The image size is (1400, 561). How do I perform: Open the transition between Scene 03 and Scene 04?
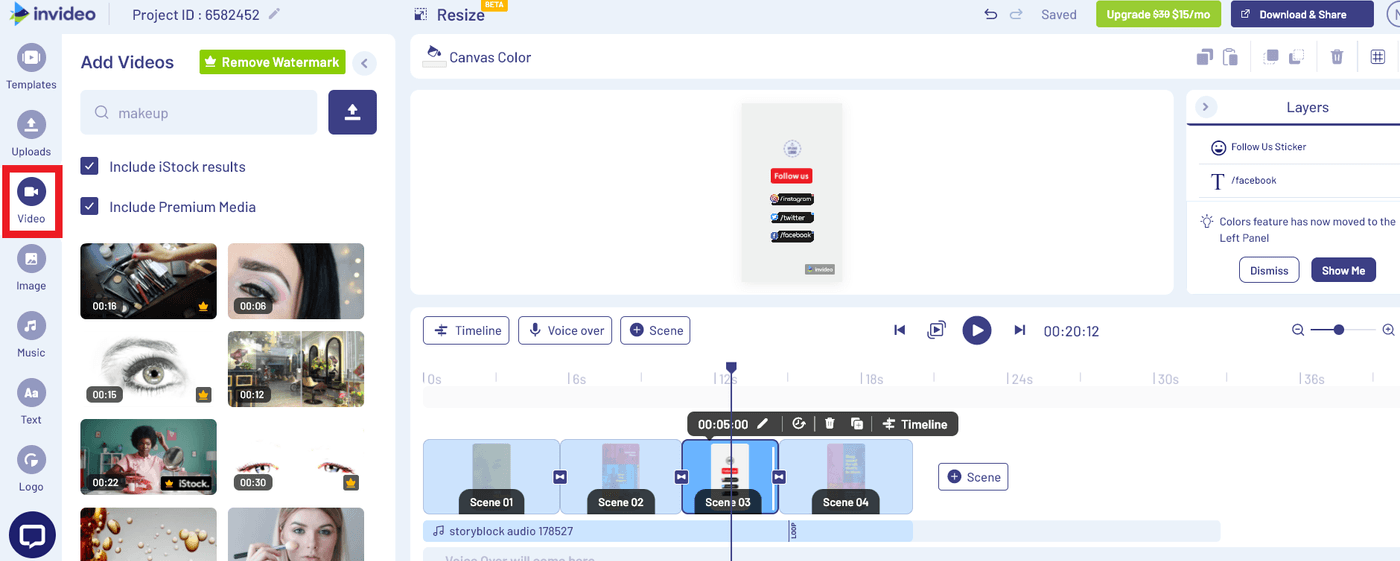click(x=779, y=477)
